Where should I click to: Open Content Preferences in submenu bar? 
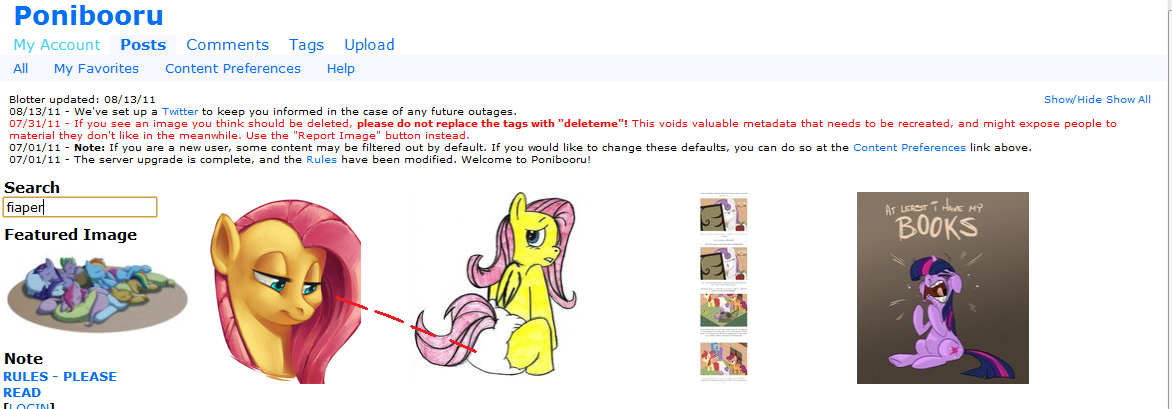233,69
